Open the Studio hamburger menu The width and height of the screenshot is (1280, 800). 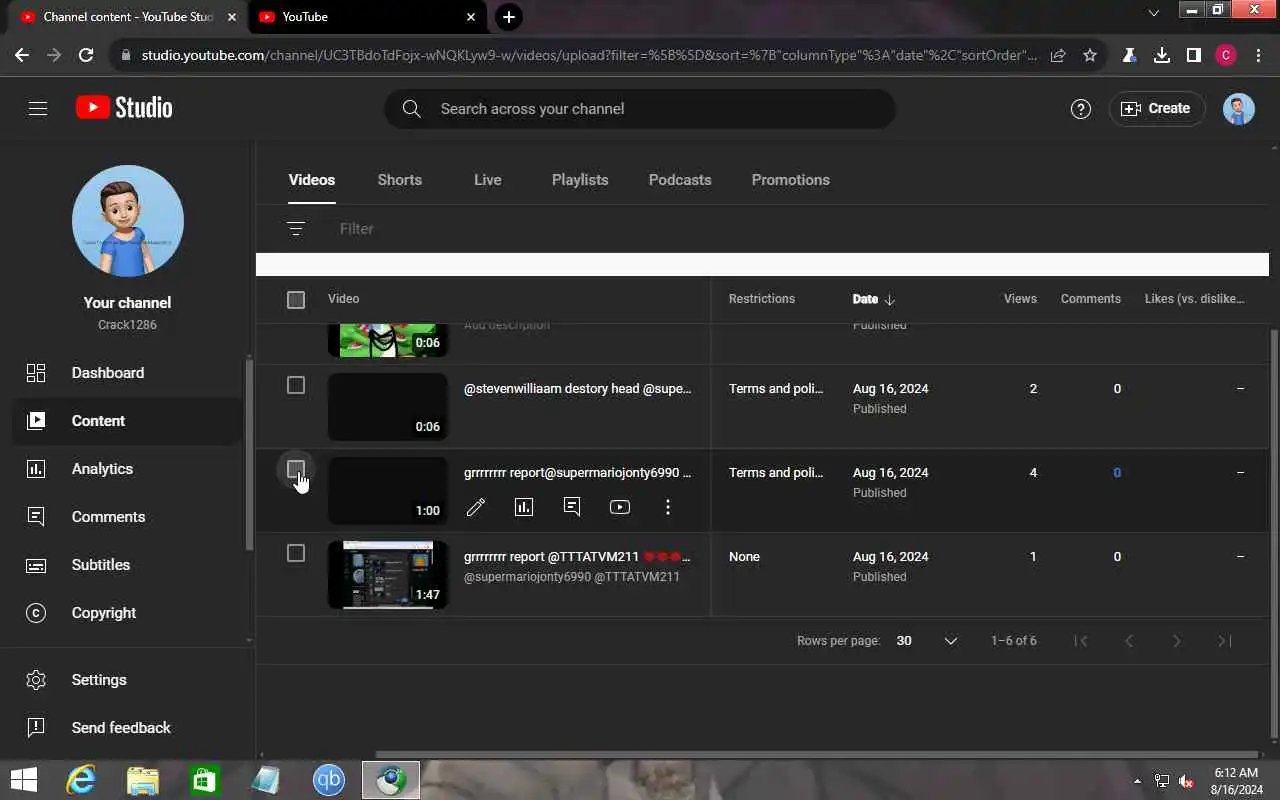click(x=38, y=108)
